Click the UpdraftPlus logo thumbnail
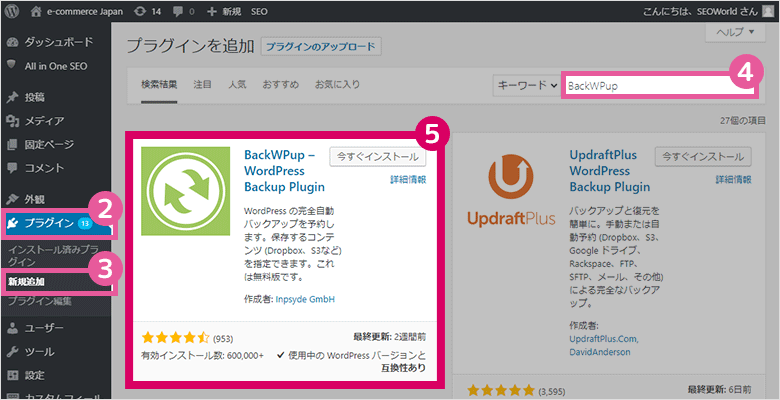 pyautogui.click(x=511, y=191)
